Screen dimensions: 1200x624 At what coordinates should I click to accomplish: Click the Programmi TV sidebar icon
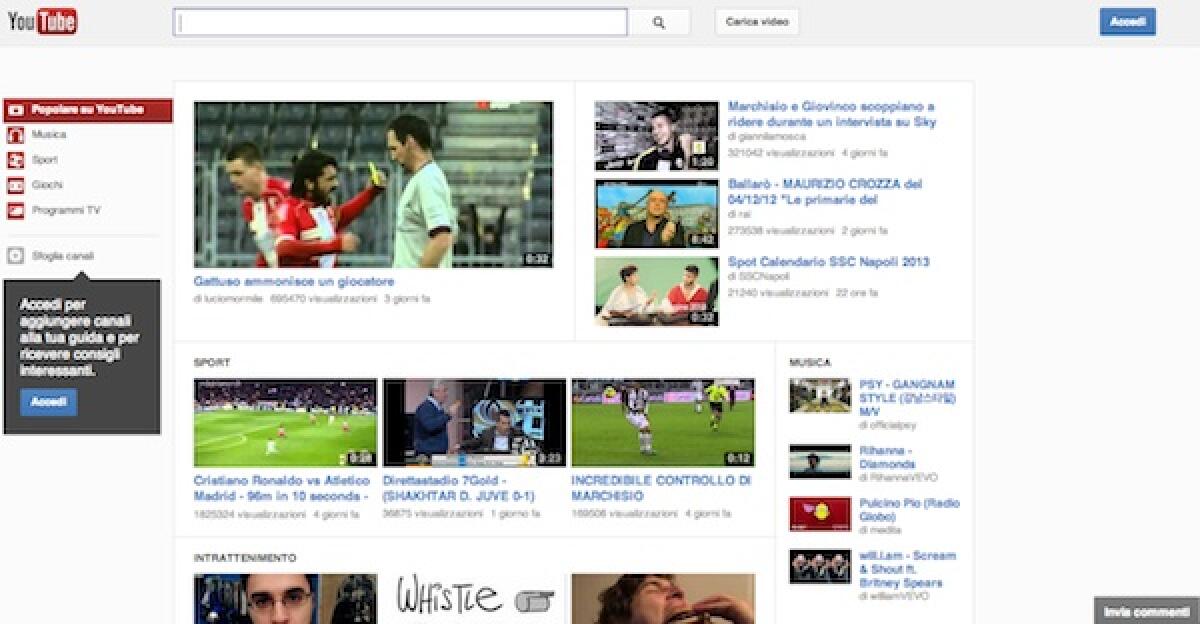[x=15, y=211]
